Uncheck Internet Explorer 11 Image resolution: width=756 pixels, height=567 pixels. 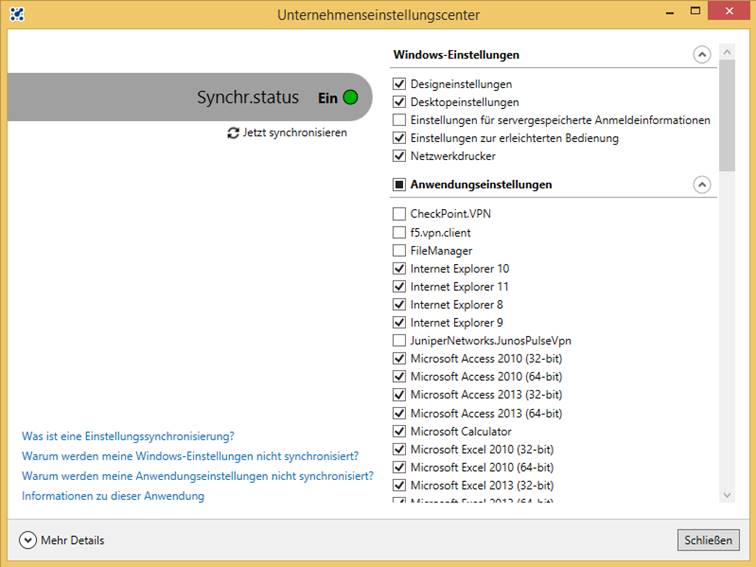[399, 287]
